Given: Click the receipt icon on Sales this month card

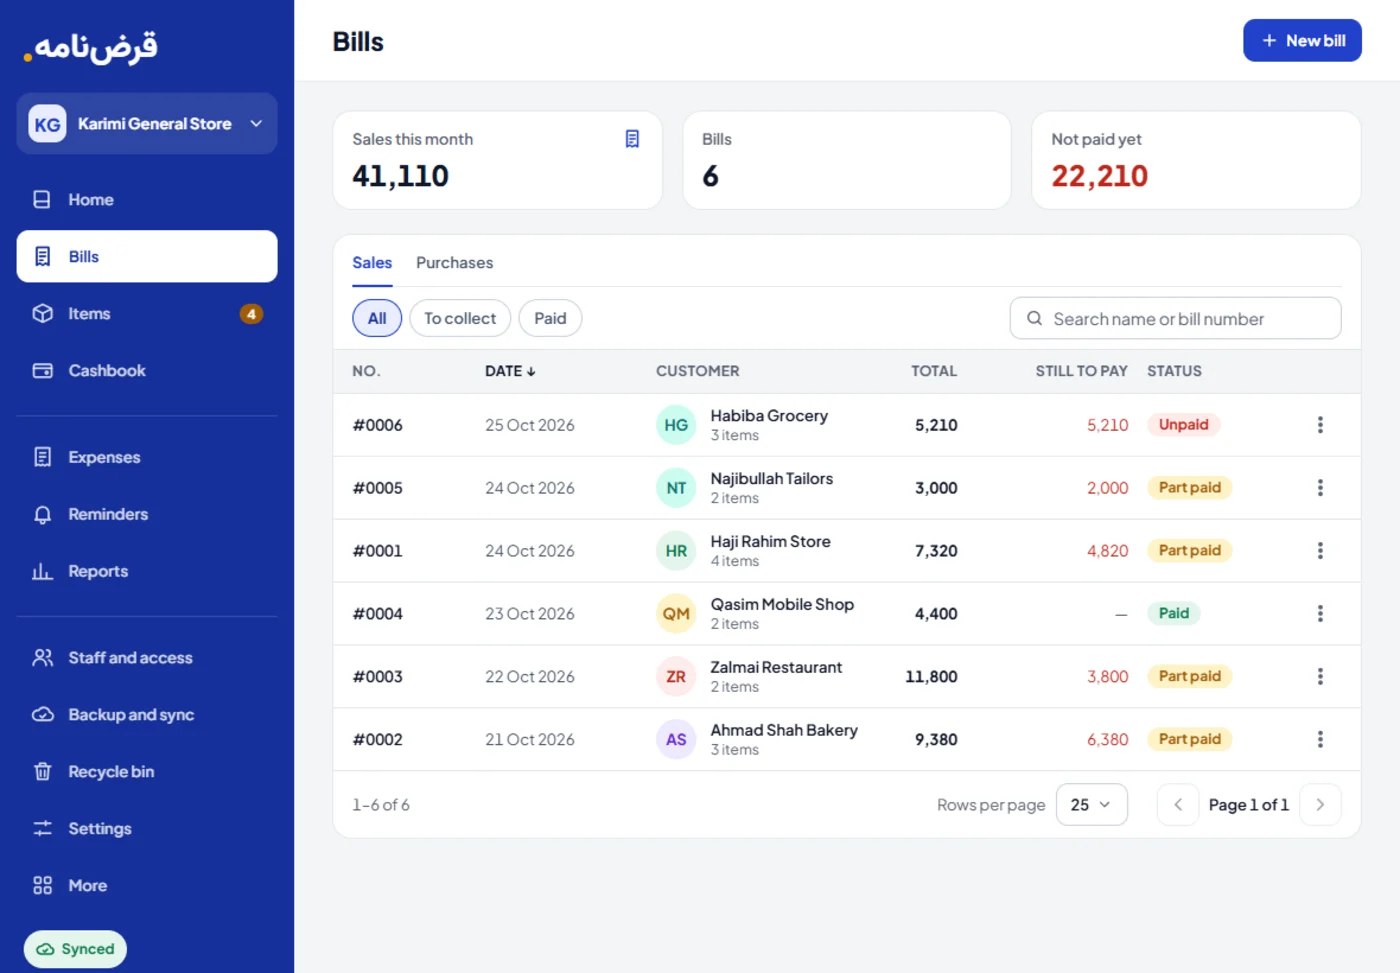Looking at the screenshot, I should [x=632, y=139].
